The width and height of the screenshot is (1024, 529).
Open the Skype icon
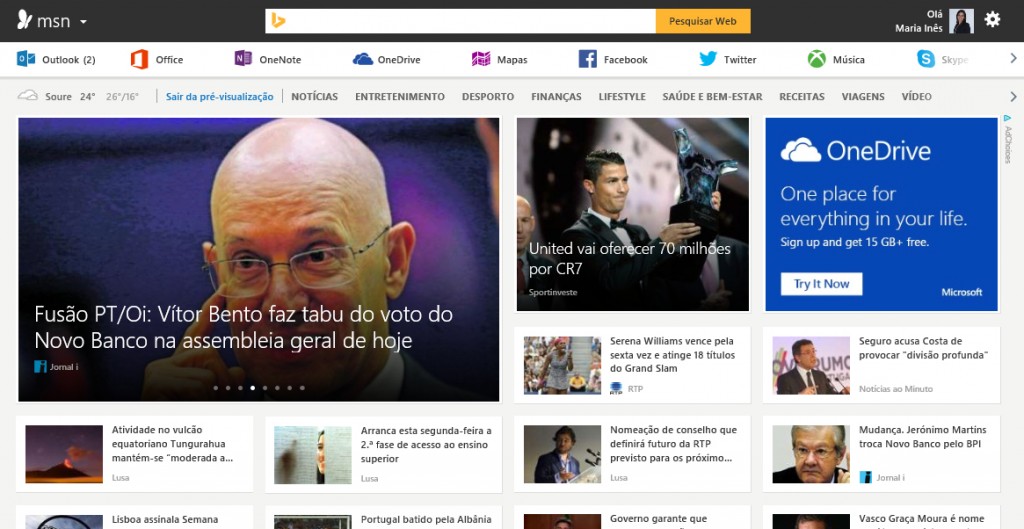(x=925, y=59)
